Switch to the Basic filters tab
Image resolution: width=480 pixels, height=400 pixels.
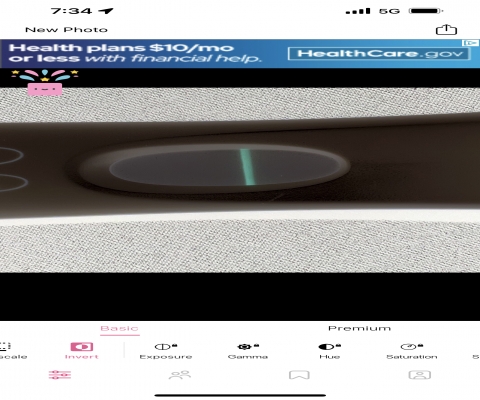point(119,328)
